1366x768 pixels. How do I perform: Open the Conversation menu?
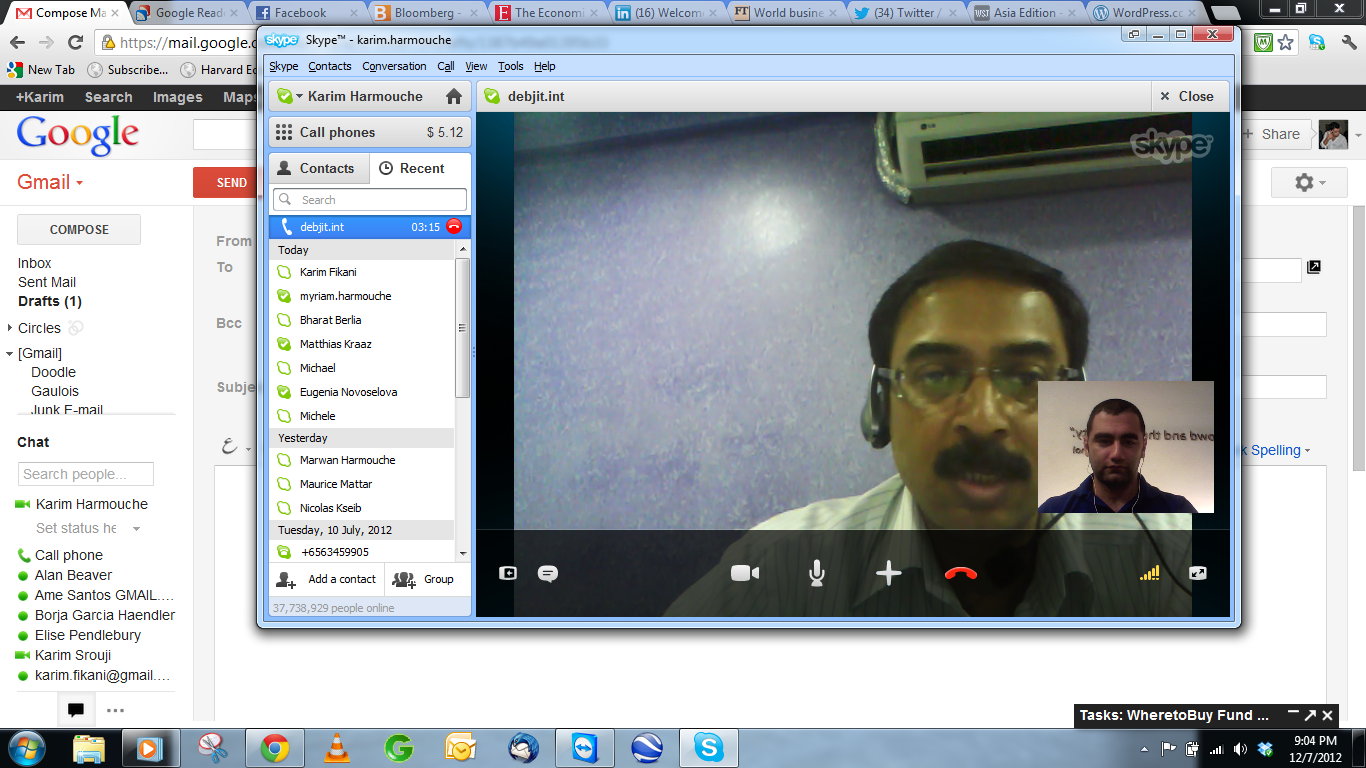pos(394,66)
